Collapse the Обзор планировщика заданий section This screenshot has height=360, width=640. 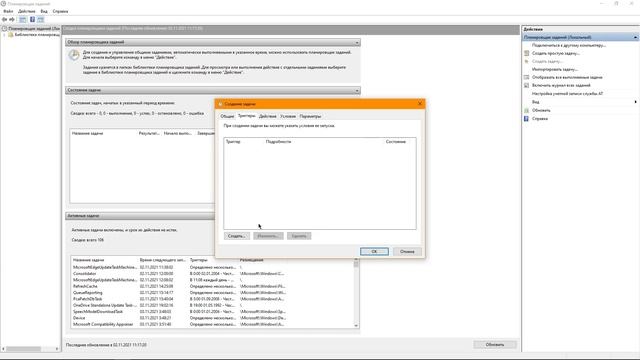[357, 42]
